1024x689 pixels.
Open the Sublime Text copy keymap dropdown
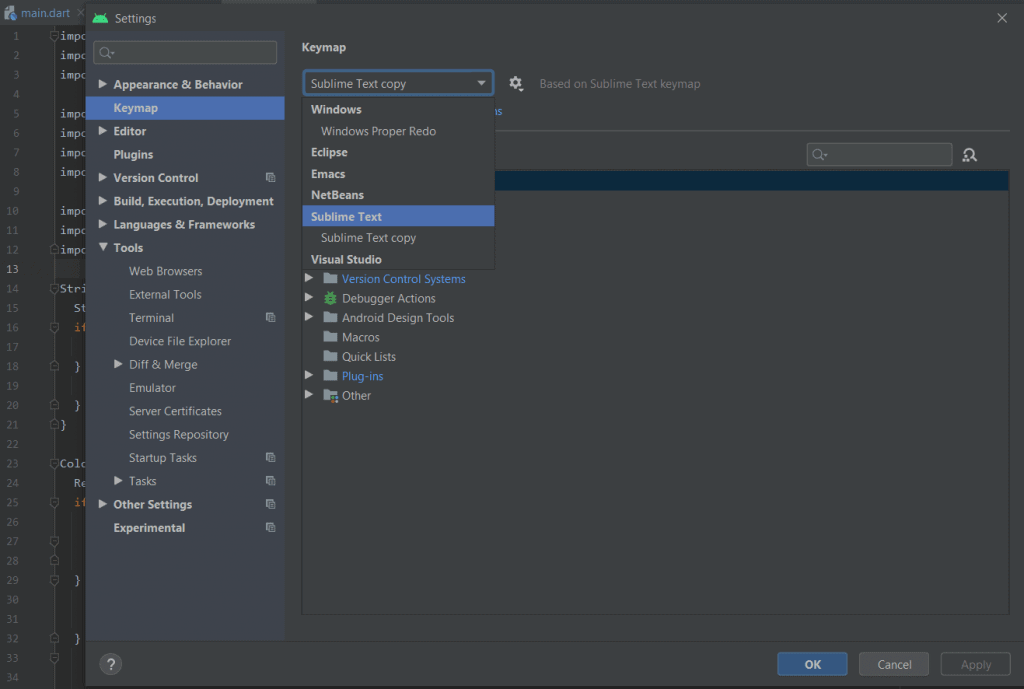pyautogui.click(x=398, y=84)
